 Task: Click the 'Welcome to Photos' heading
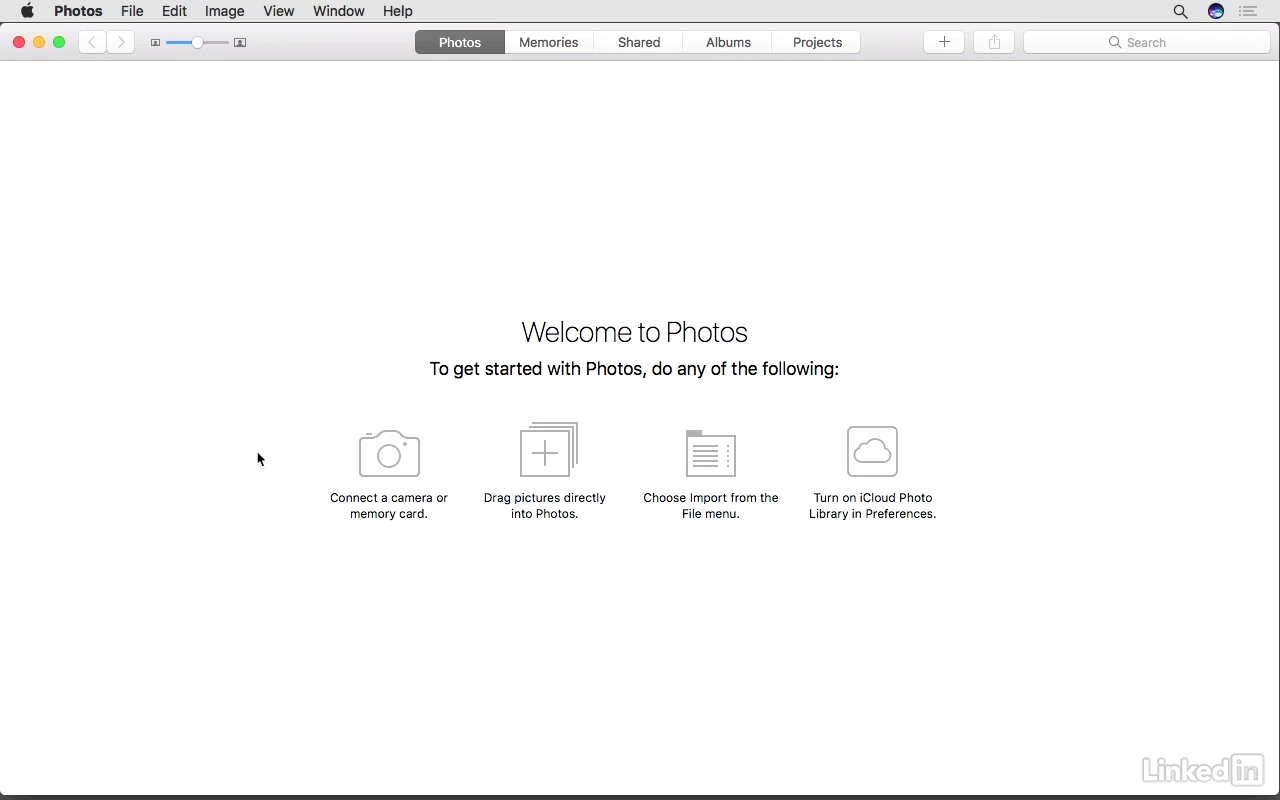(635, 332)
